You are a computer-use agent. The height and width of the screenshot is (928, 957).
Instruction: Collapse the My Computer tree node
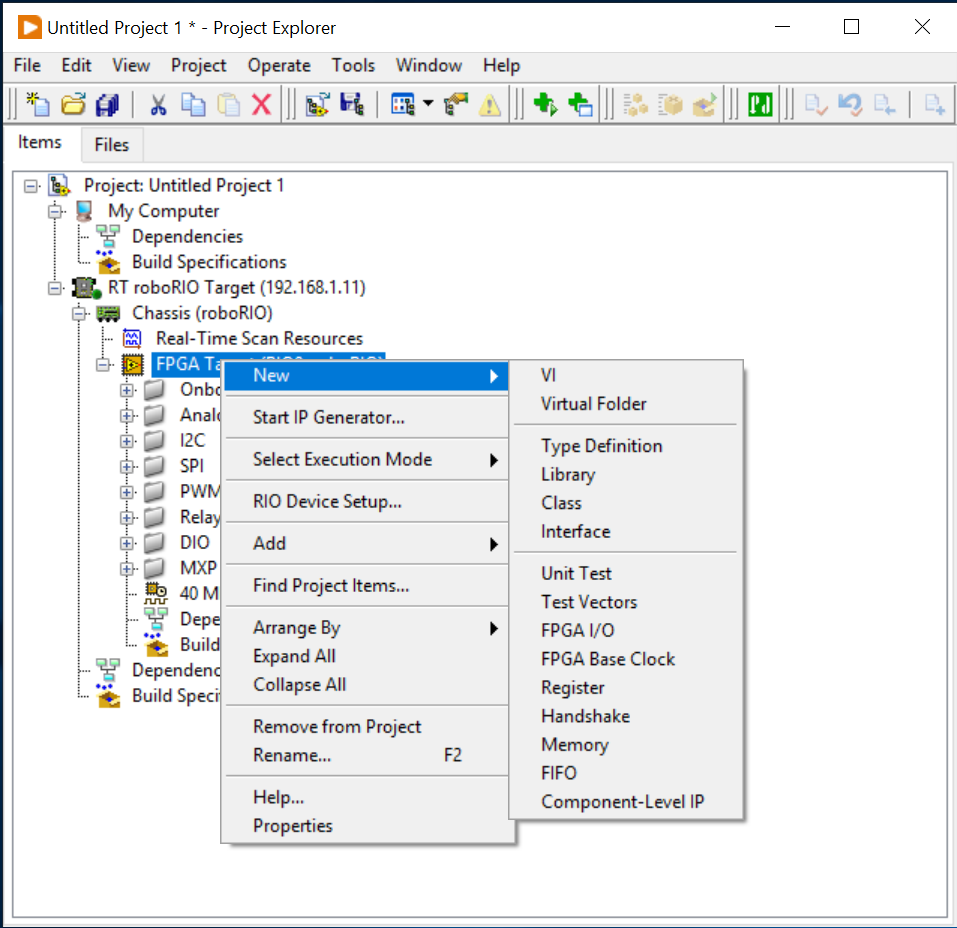pos(57,211)
